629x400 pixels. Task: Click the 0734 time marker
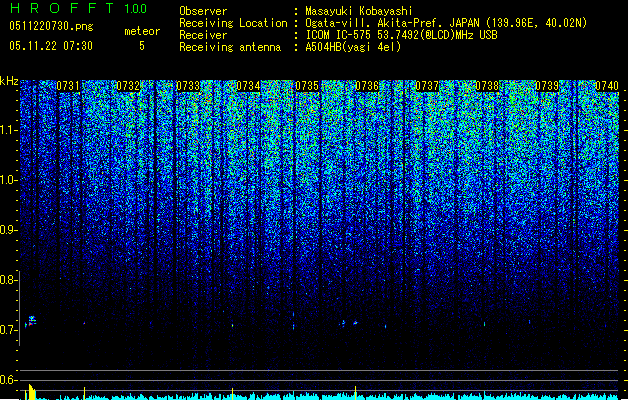(248, 86)
